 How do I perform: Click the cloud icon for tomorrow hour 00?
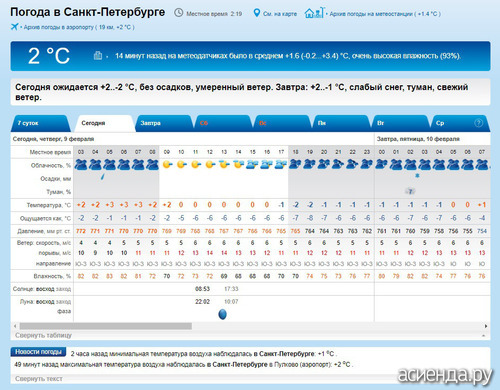(381, 164)
